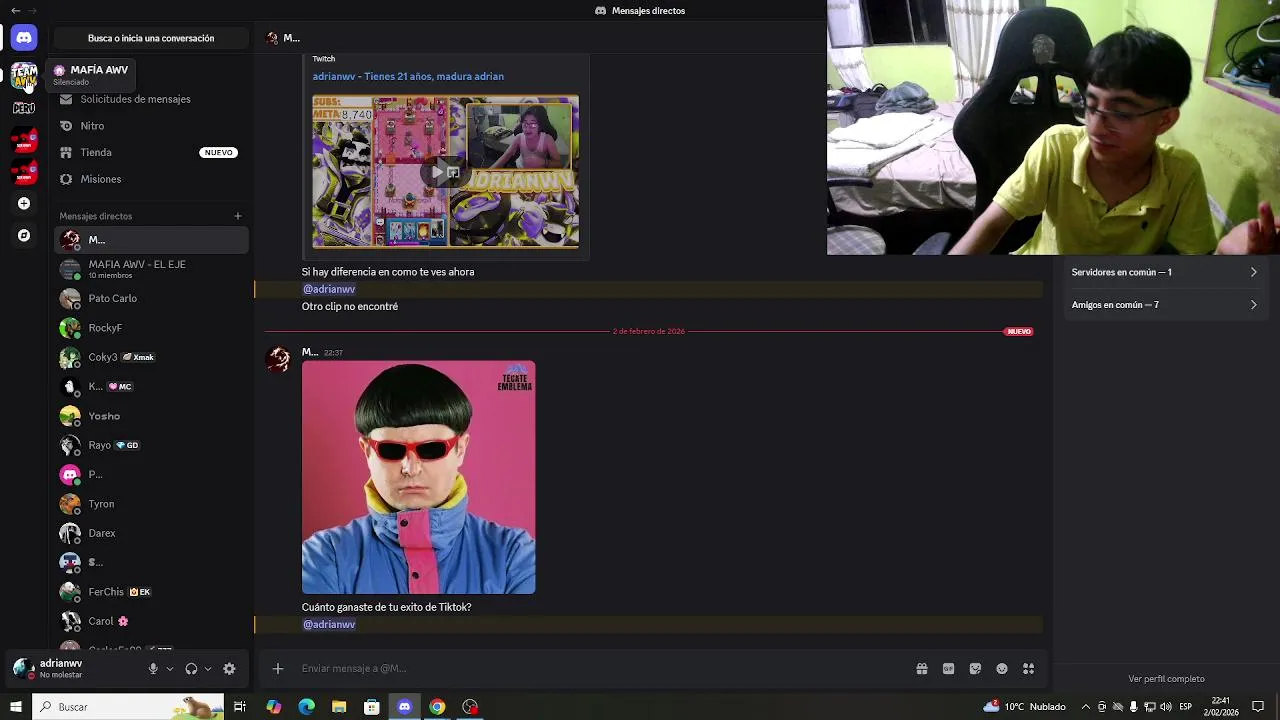Click the NUEVO new messages badge
The image size is (1280, 720).
[1019, 331]
